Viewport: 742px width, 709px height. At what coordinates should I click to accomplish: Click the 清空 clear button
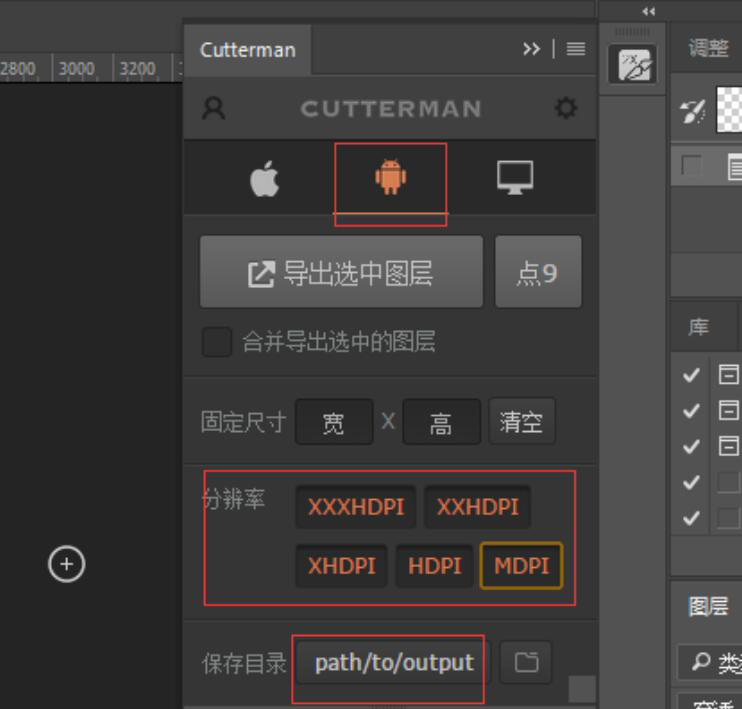pyautogui.click(x=521, y=421)
